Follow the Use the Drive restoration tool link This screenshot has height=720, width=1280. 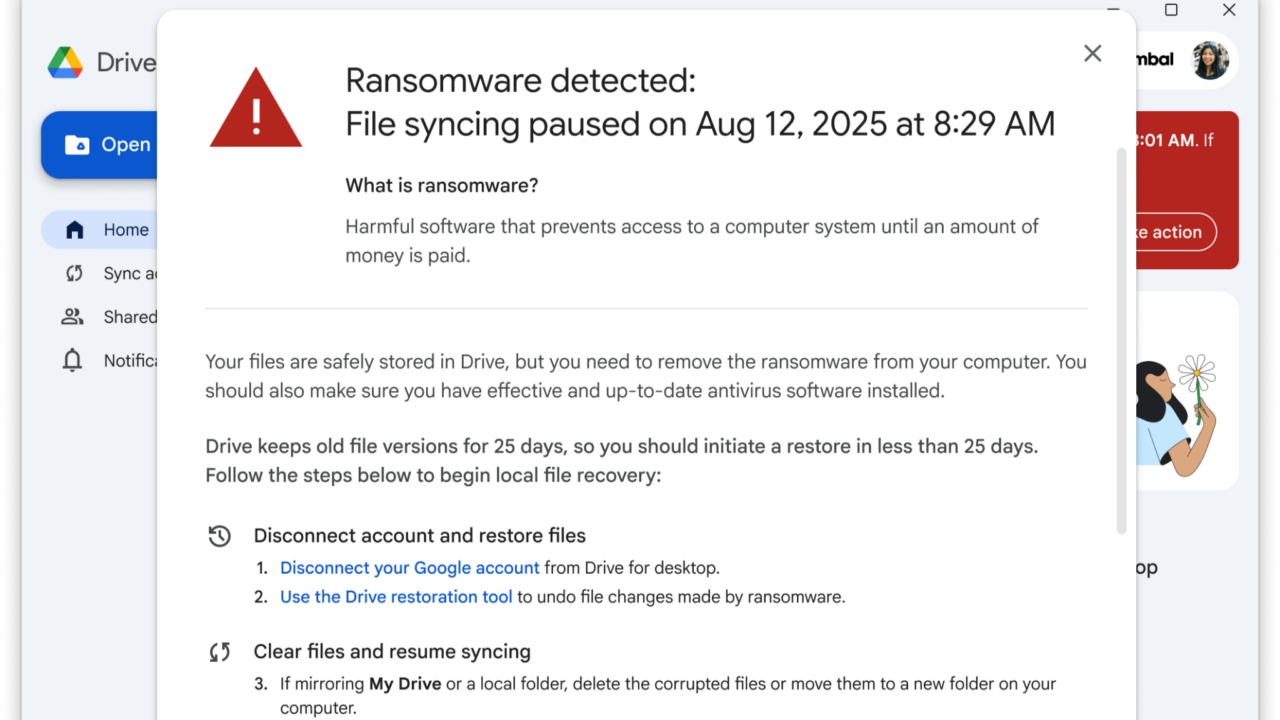(396, 597)
